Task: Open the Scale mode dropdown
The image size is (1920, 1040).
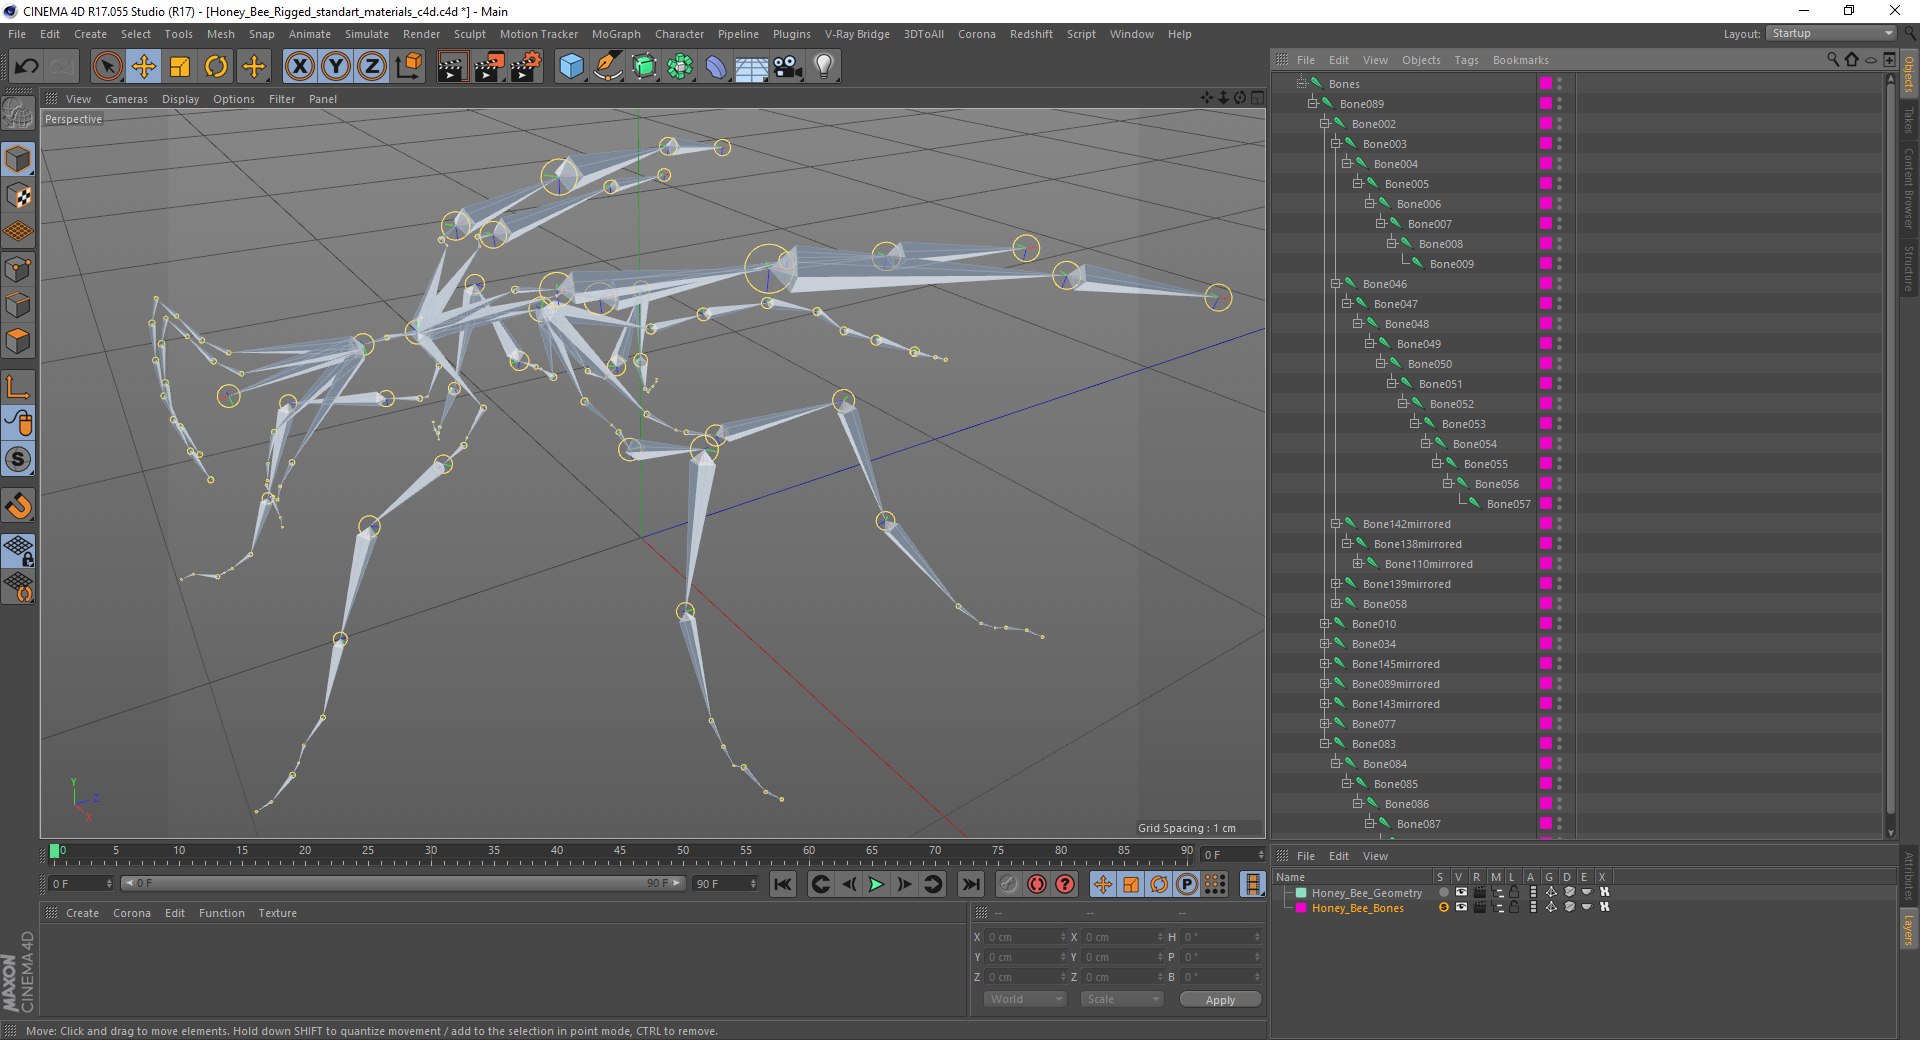Action: click(x=1121, y=999)
